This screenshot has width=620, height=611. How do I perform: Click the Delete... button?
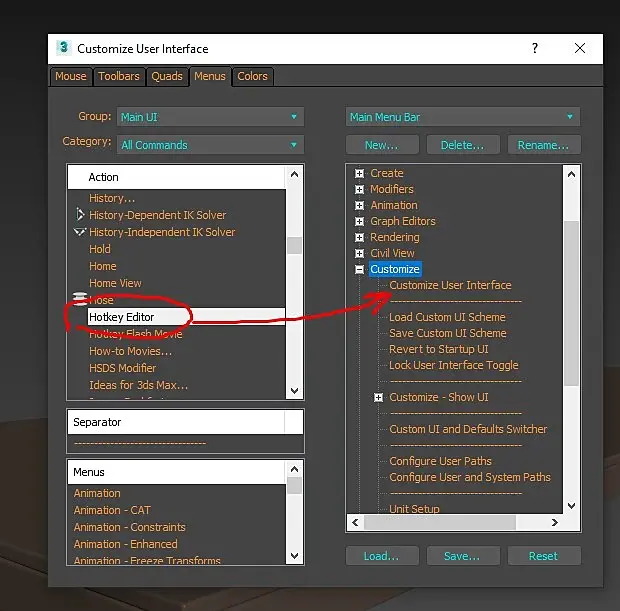[463, 145]
